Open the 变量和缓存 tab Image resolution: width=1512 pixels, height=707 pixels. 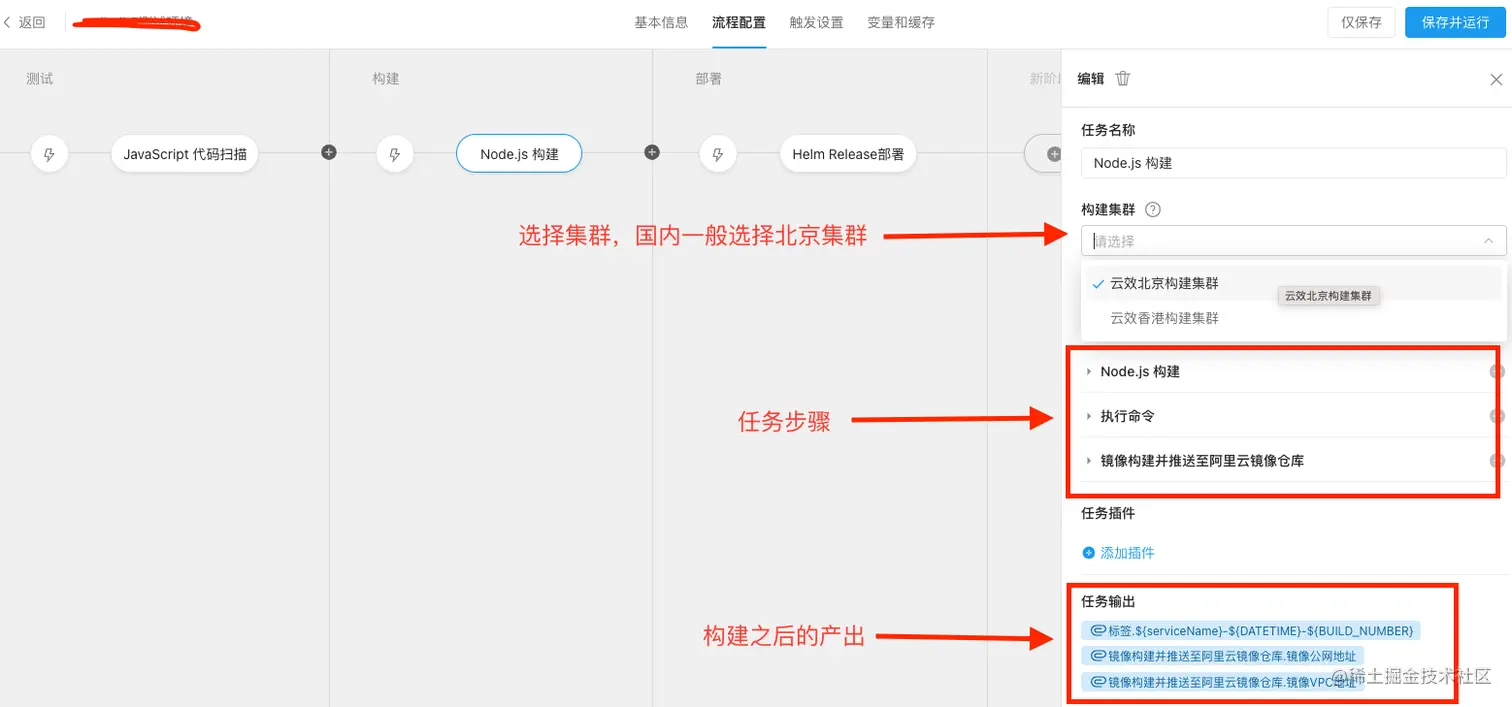tap(901, 22)
